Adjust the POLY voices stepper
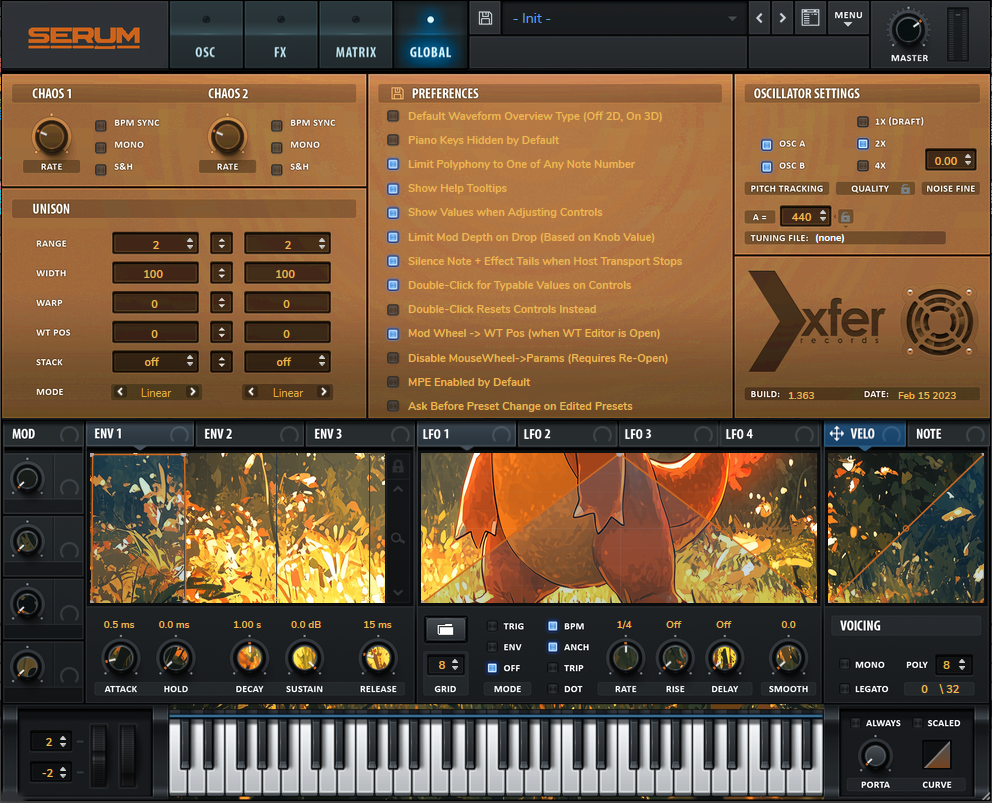This screenshot has height=803, width=992. (x=962, y=664)
